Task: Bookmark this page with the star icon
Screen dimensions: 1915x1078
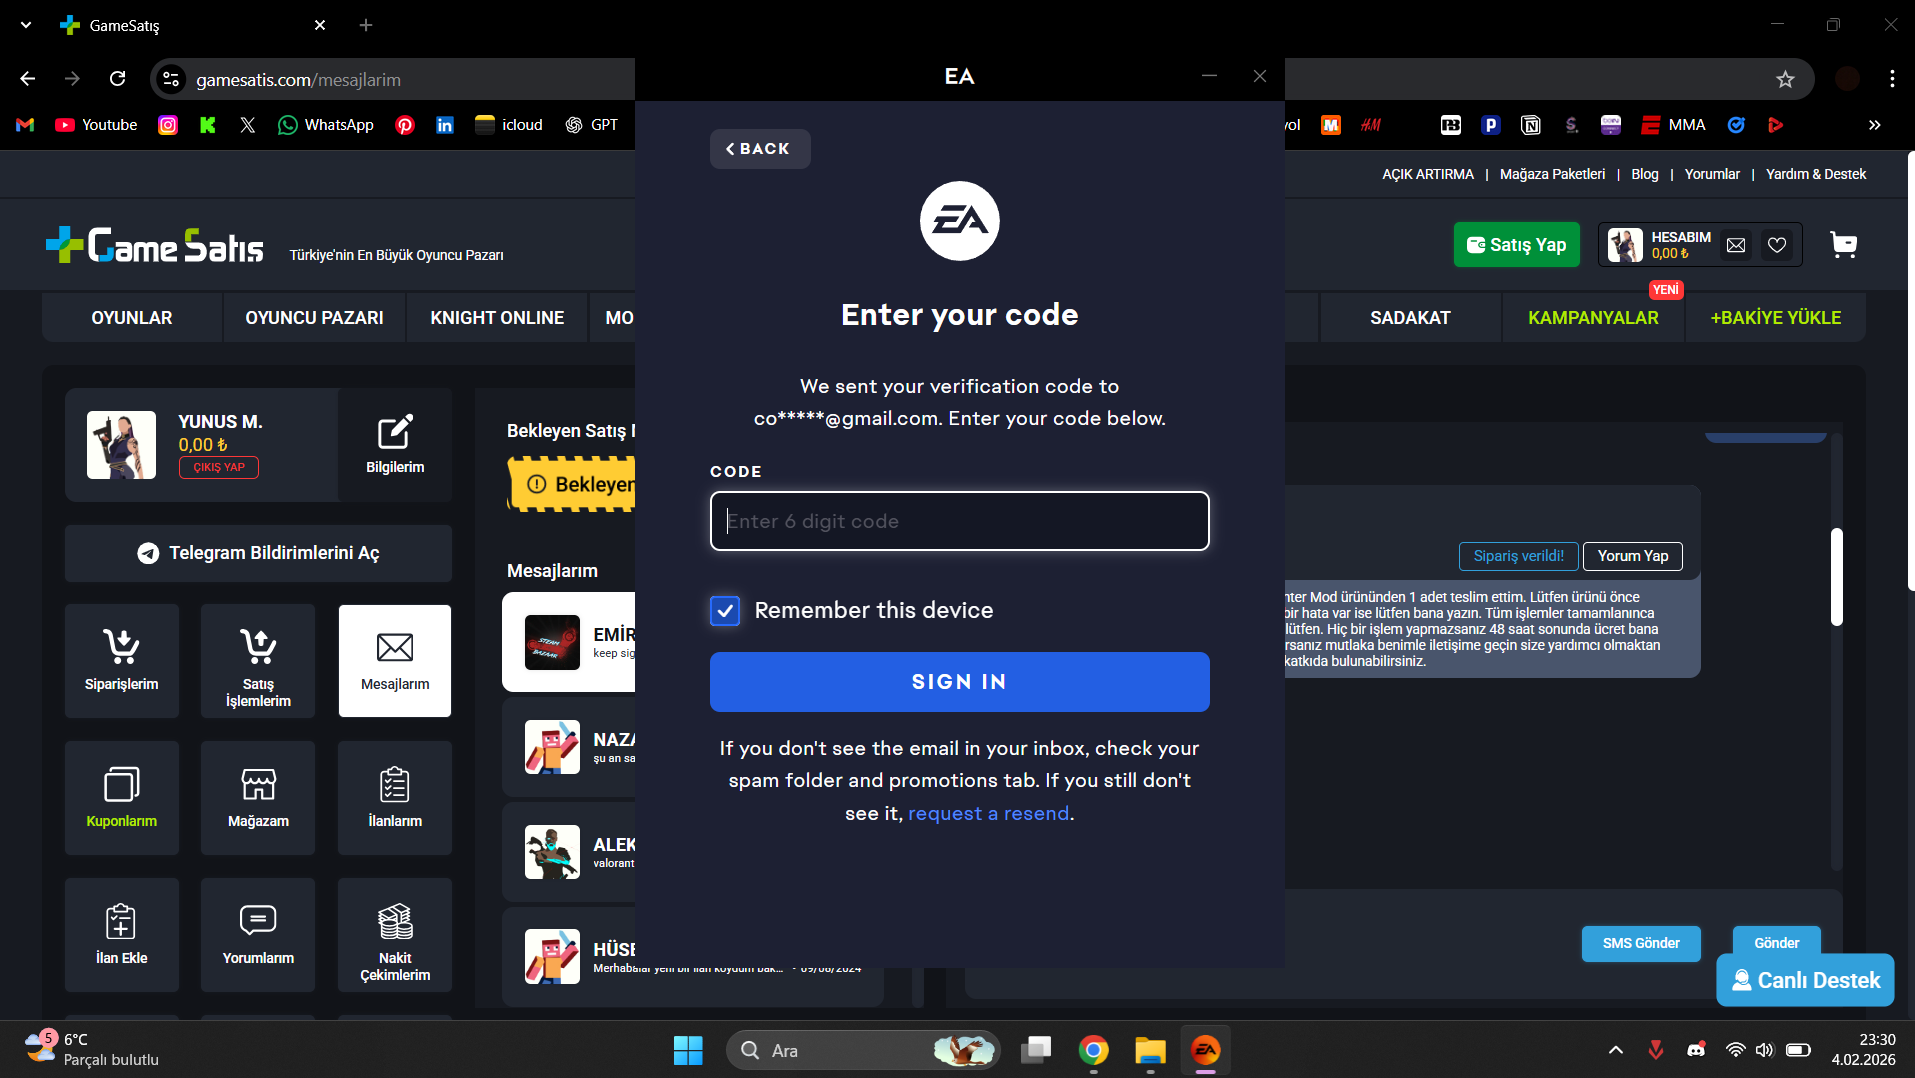Action: click(1786, 79)
